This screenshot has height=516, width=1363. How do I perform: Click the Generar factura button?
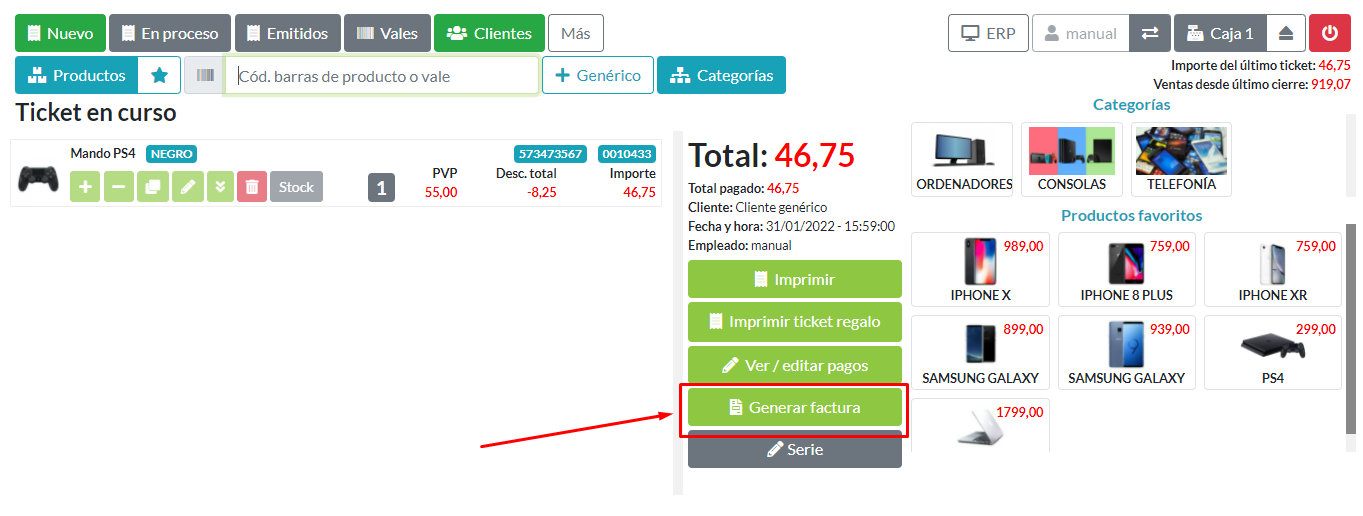[x=794, y=407]
